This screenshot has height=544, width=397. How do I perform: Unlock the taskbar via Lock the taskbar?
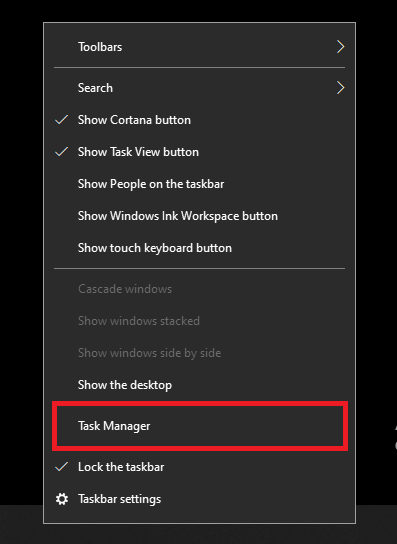pyautogui.click(x=200, y=467)
